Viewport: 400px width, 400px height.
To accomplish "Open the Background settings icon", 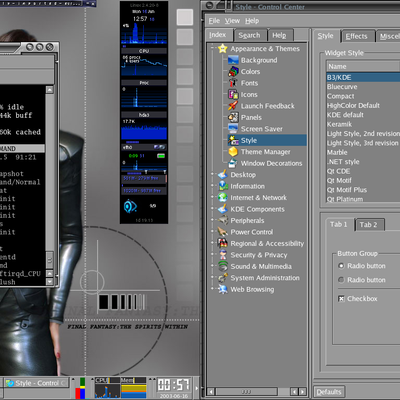I will tap(233, 60).
